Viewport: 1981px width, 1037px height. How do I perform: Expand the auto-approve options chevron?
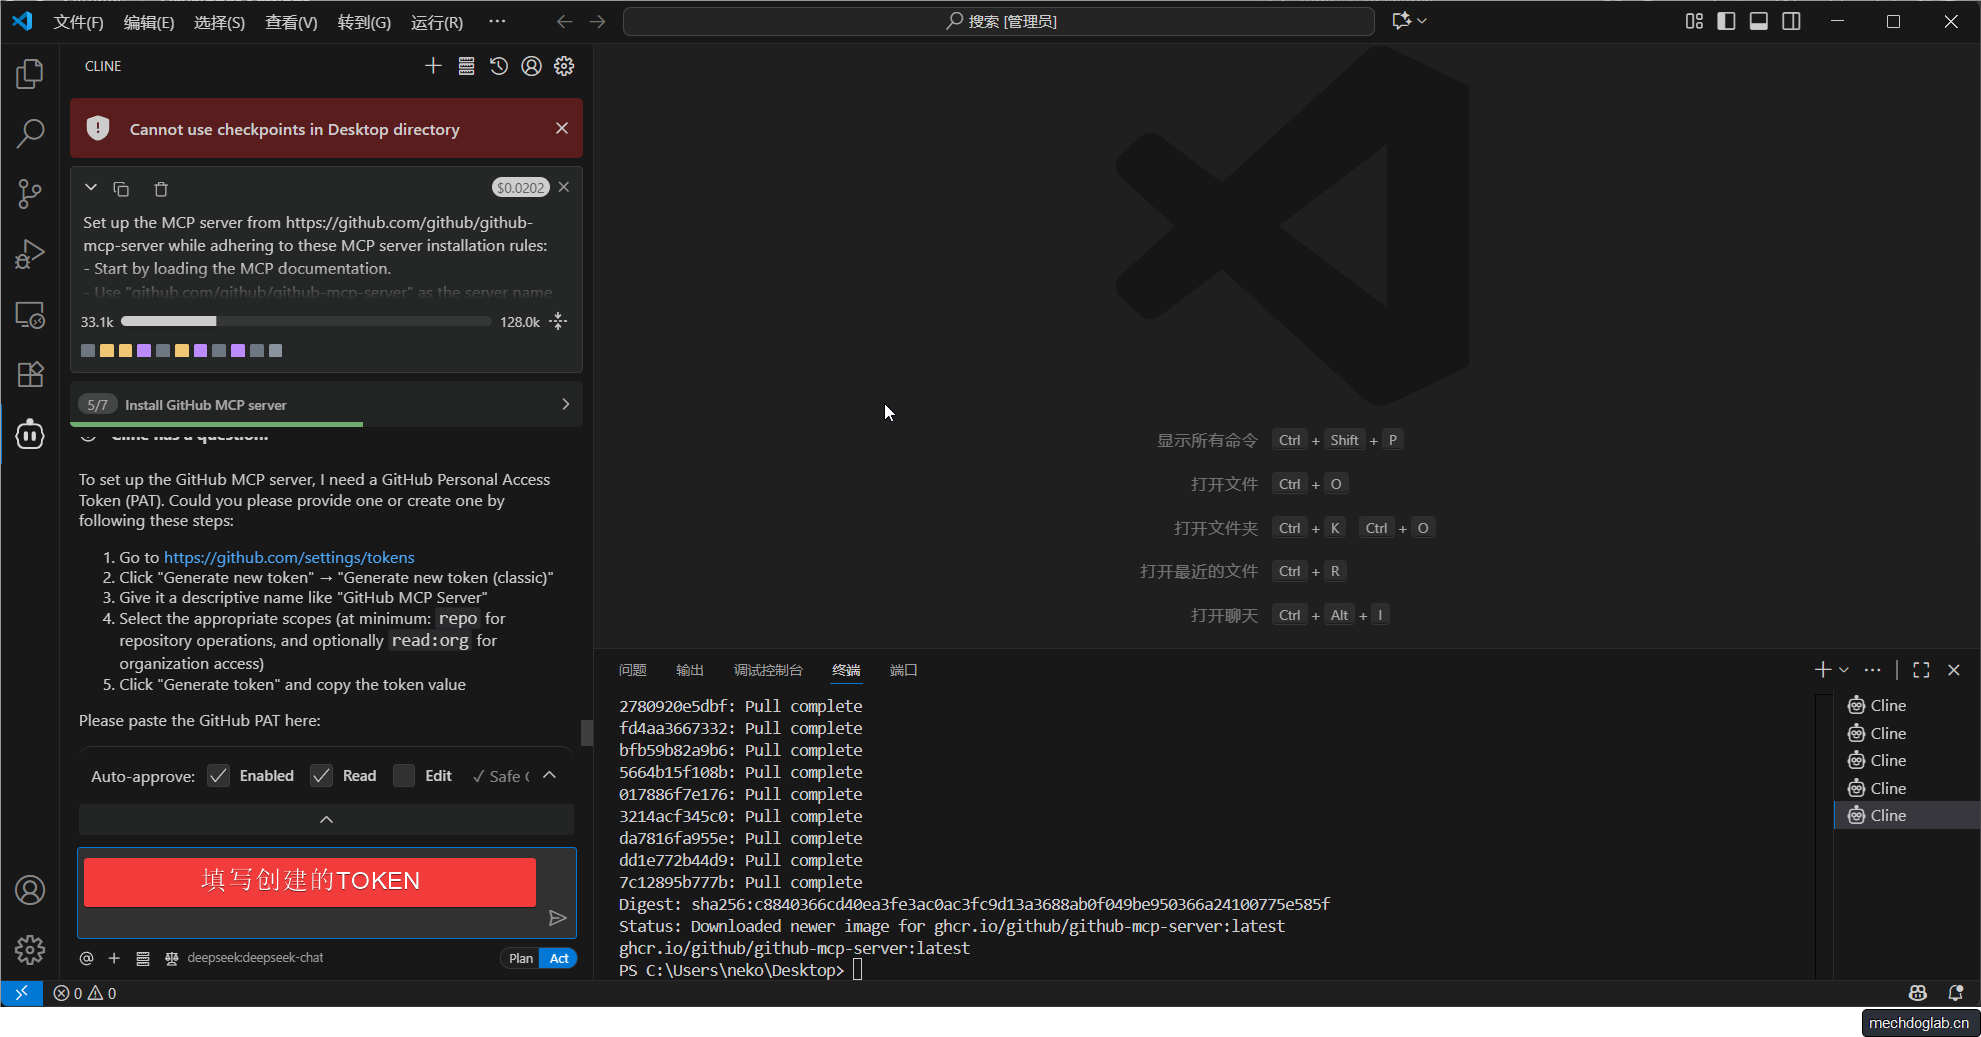[549, 776]
